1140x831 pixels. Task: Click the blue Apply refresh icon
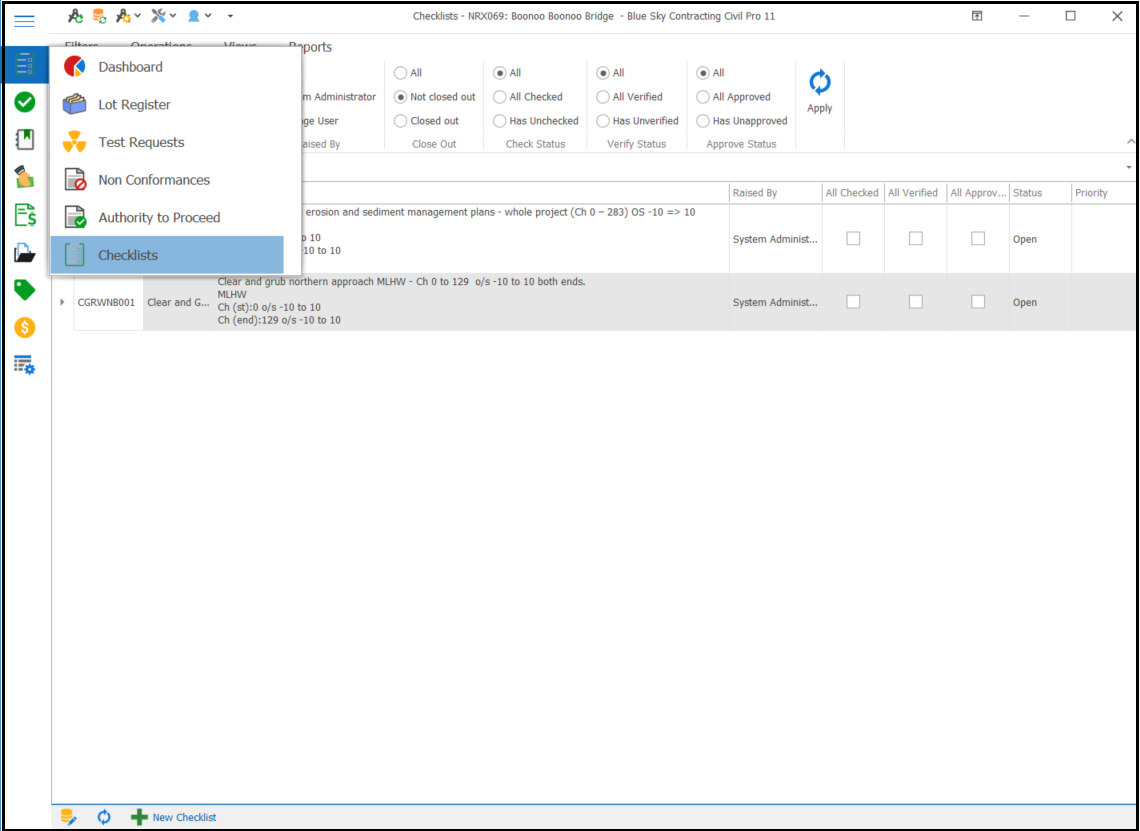point(819,84)
